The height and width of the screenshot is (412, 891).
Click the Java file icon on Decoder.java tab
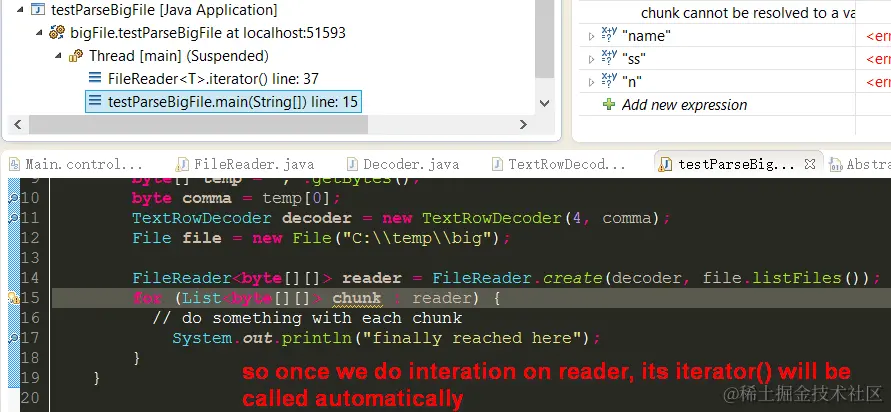point(352,165)
